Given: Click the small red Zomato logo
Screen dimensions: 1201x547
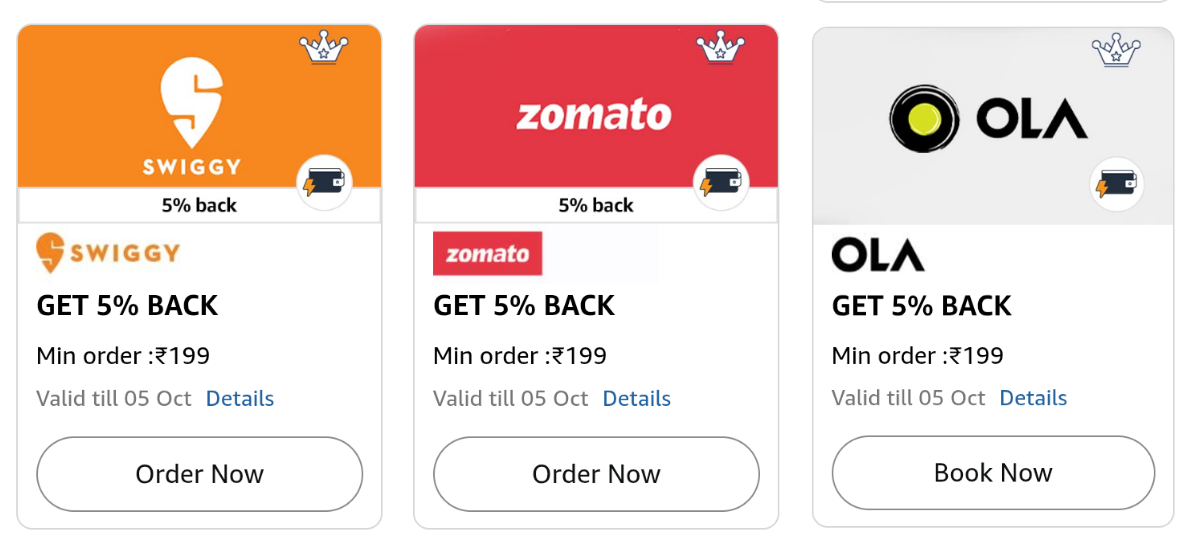Looking at the screenshot, I should 488,254.
